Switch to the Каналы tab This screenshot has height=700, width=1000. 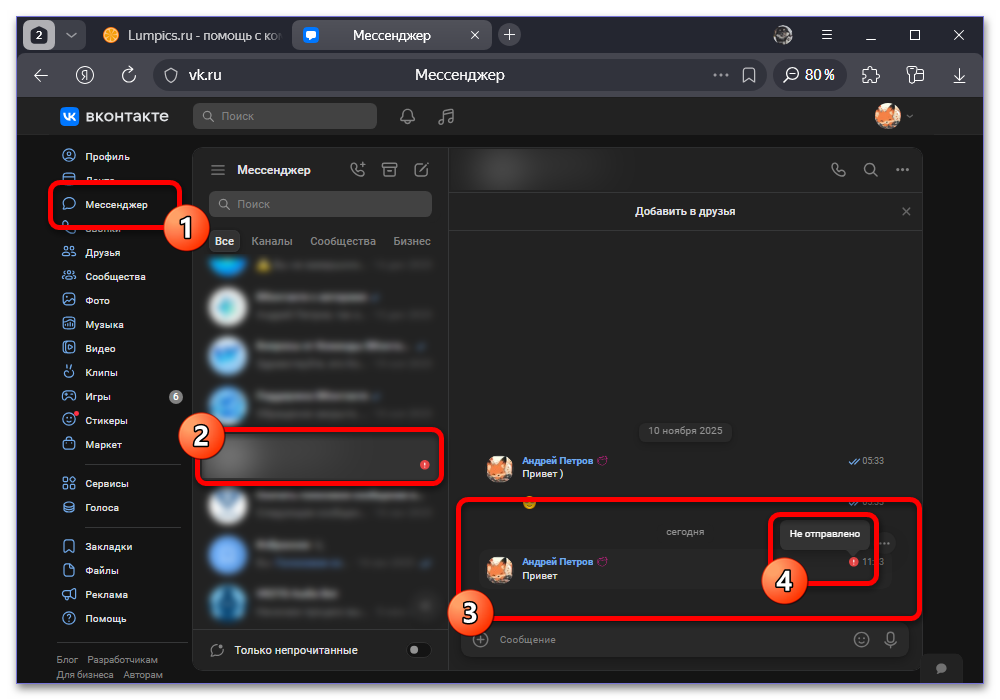tap(272, 241)
